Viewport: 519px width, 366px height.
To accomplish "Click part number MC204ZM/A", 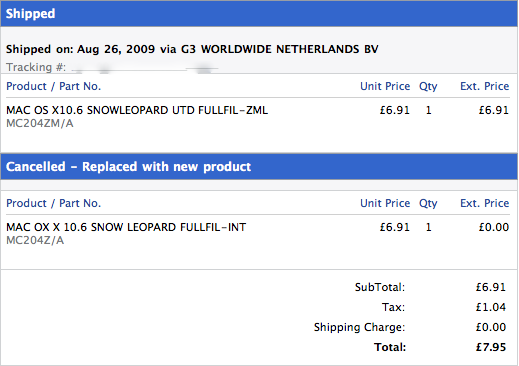I will 40,124.
